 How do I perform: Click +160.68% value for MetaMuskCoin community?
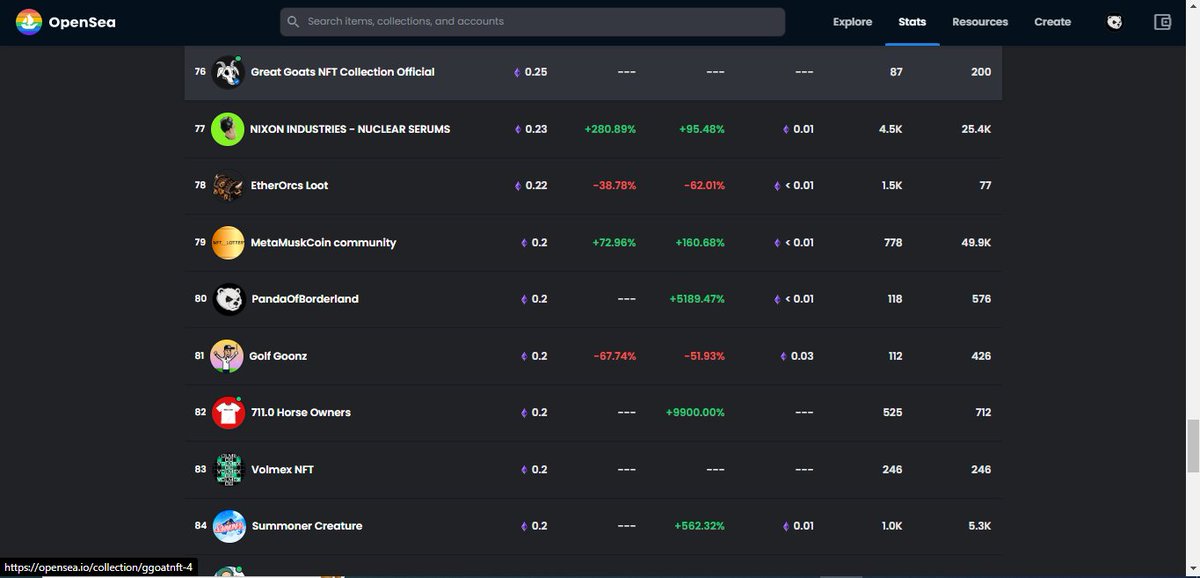700,243
